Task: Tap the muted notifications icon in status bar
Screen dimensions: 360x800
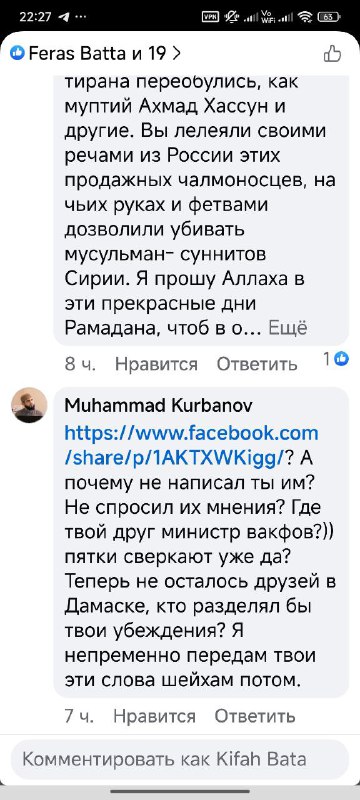Action: 232,17
